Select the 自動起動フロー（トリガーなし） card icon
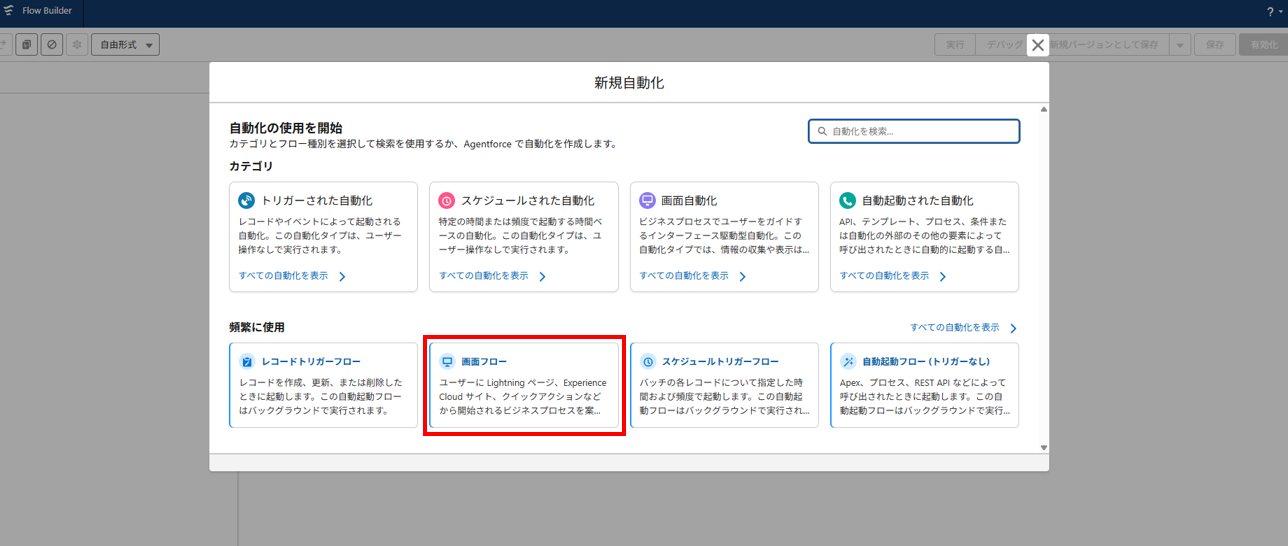The height and width of the screenshot is (546, 1288). coord(848,361)
